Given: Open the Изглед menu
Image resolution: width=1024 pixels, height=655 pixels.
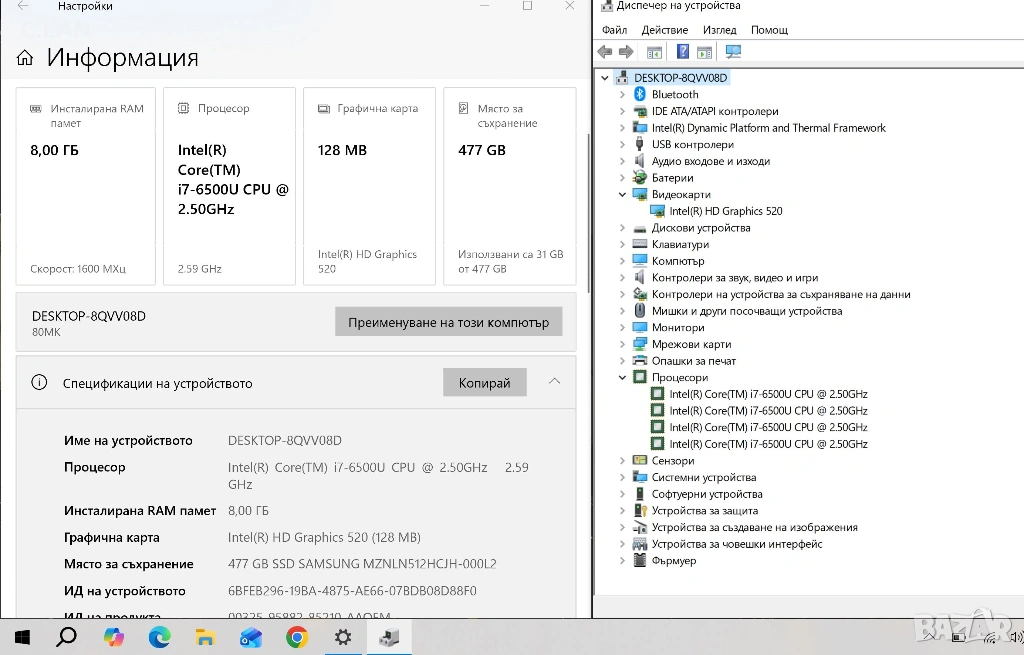Looking at the screenshot, I should 719,30.
